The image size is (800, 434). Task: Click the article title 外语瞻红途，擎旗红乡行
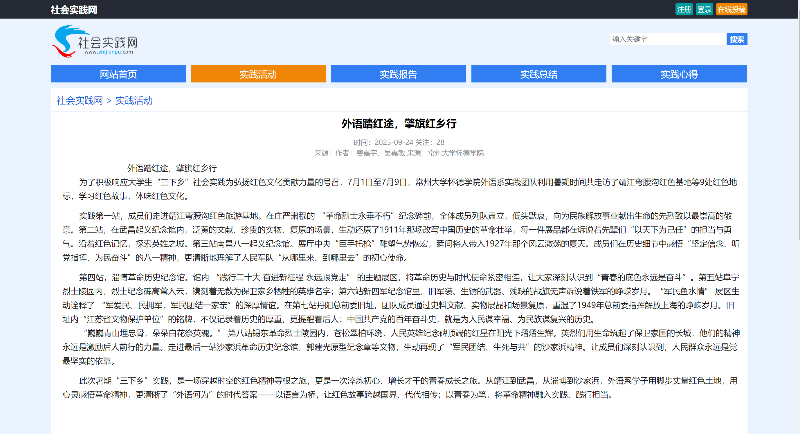coord(399,122)
